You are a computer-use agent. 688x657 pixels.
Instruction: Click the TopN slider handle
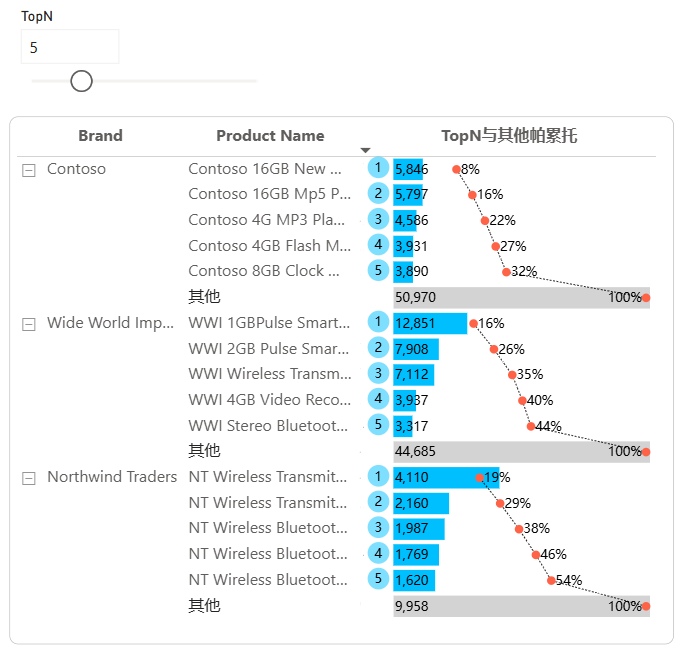click(x=81, y=81)
